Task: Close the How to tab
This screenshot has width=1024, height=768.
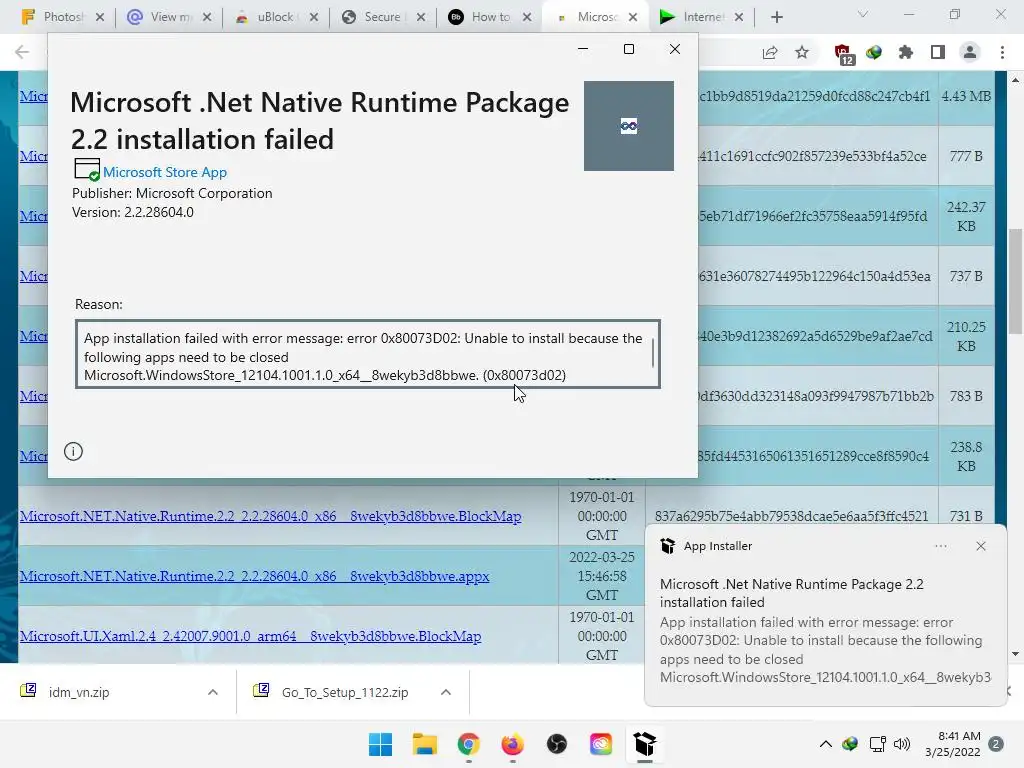Action: coord(527,18)
